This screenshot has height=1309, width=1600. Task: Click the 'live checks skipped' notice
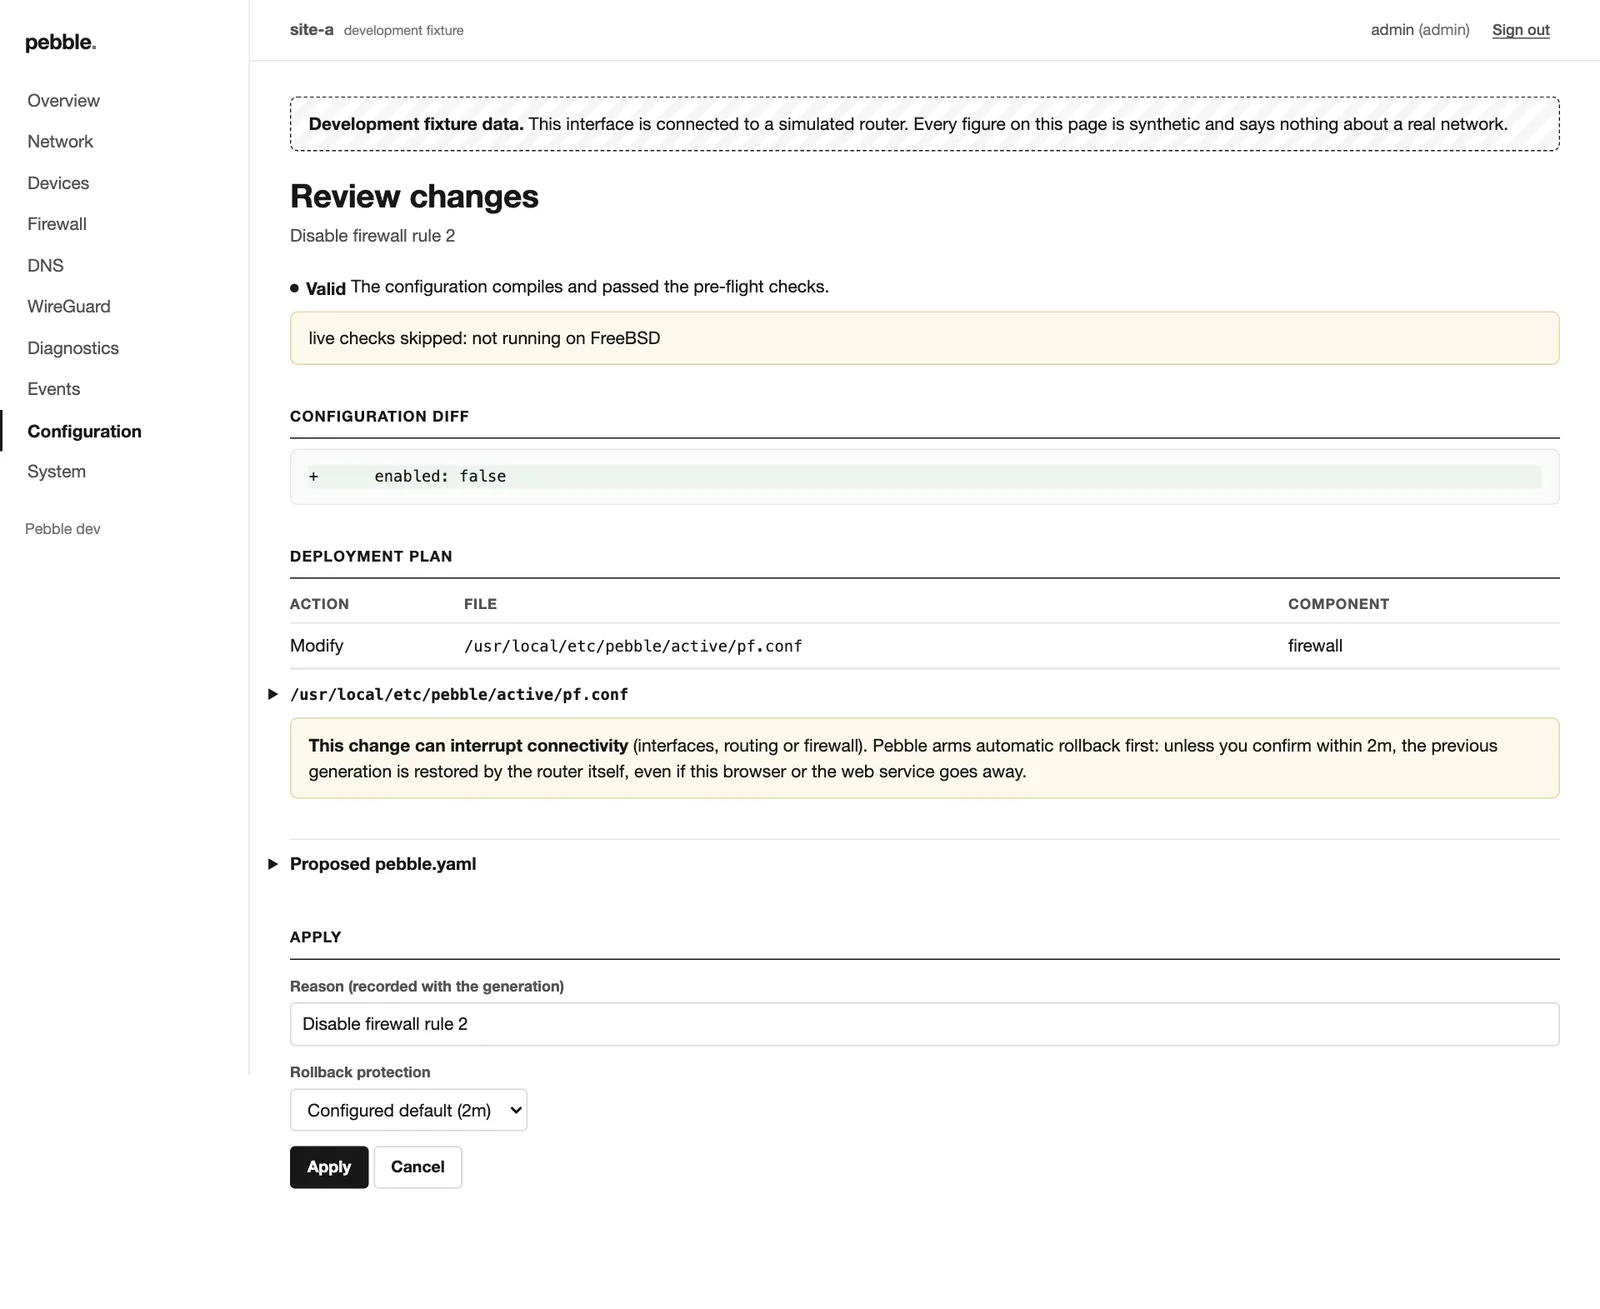coord(924,338)
